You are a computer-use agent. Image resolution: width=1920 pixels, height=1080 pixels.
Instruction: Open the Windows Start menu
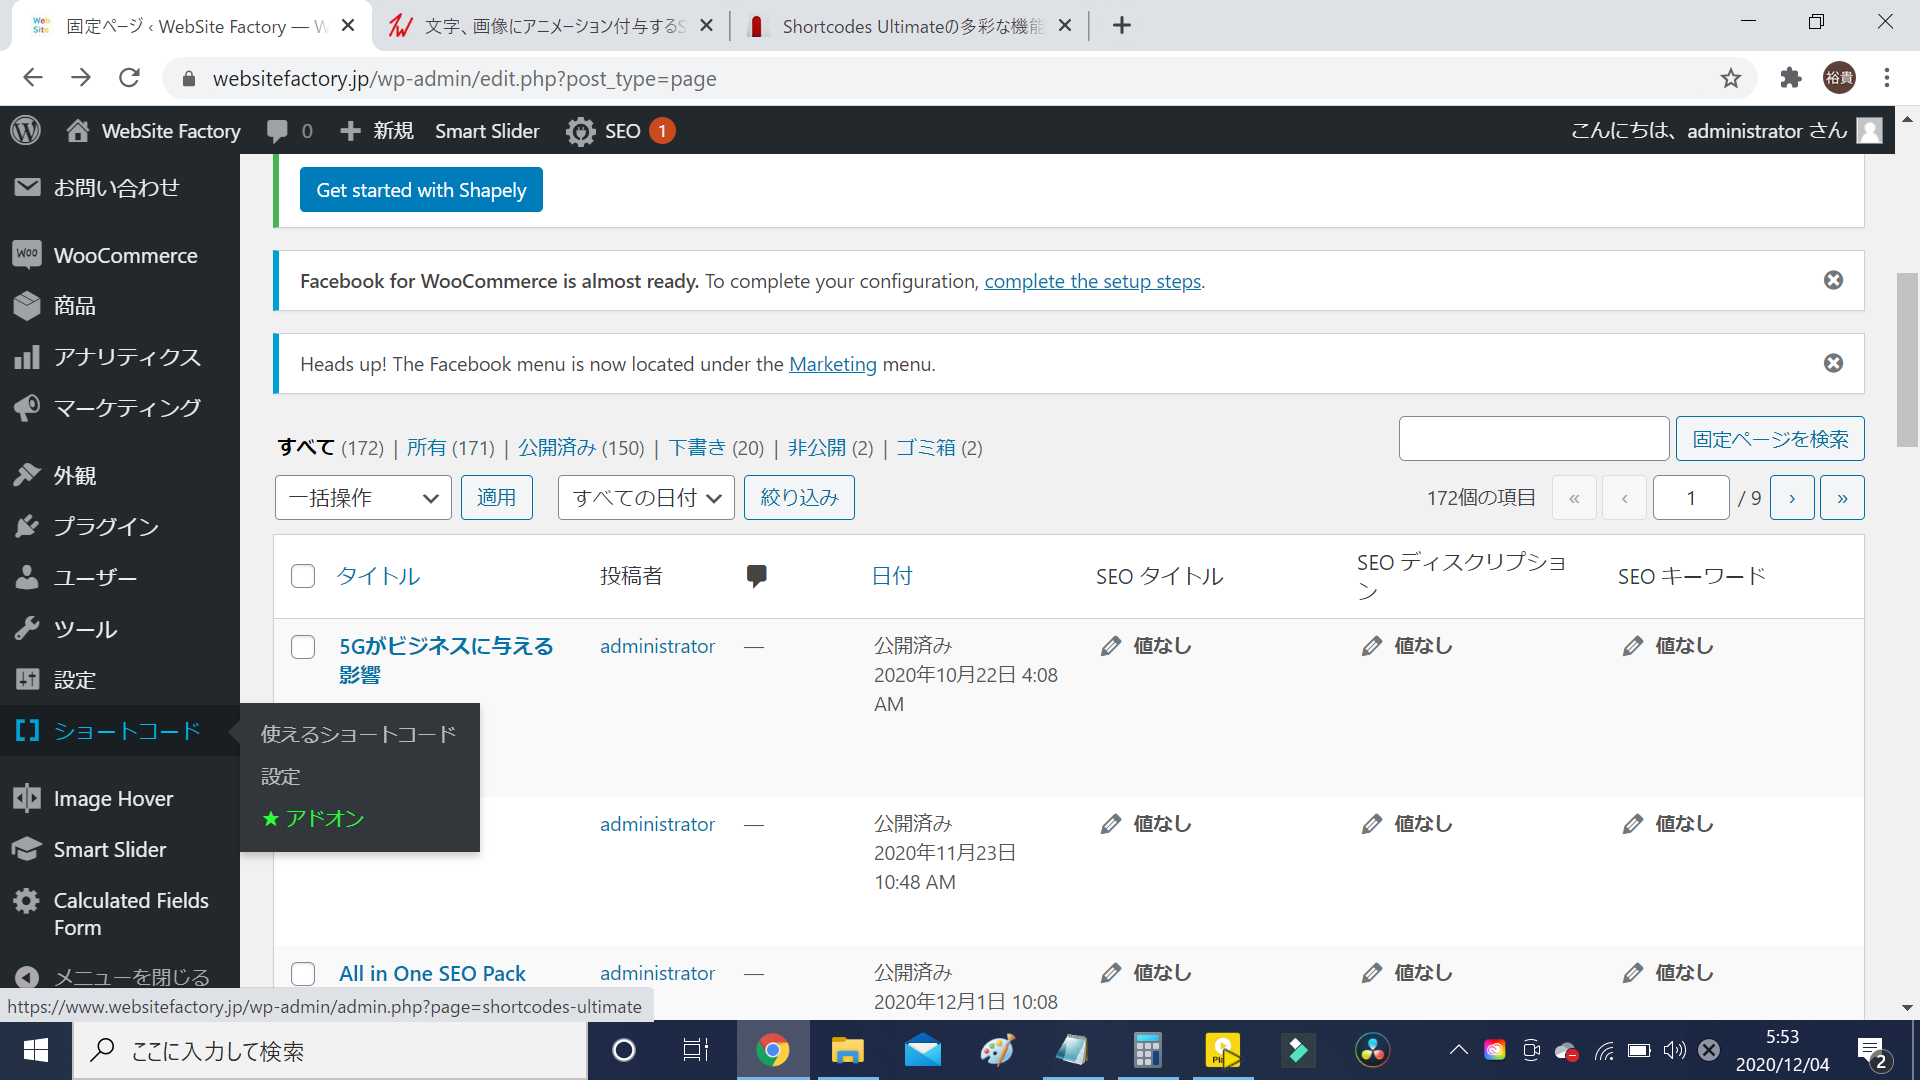tap(36, 1050)
